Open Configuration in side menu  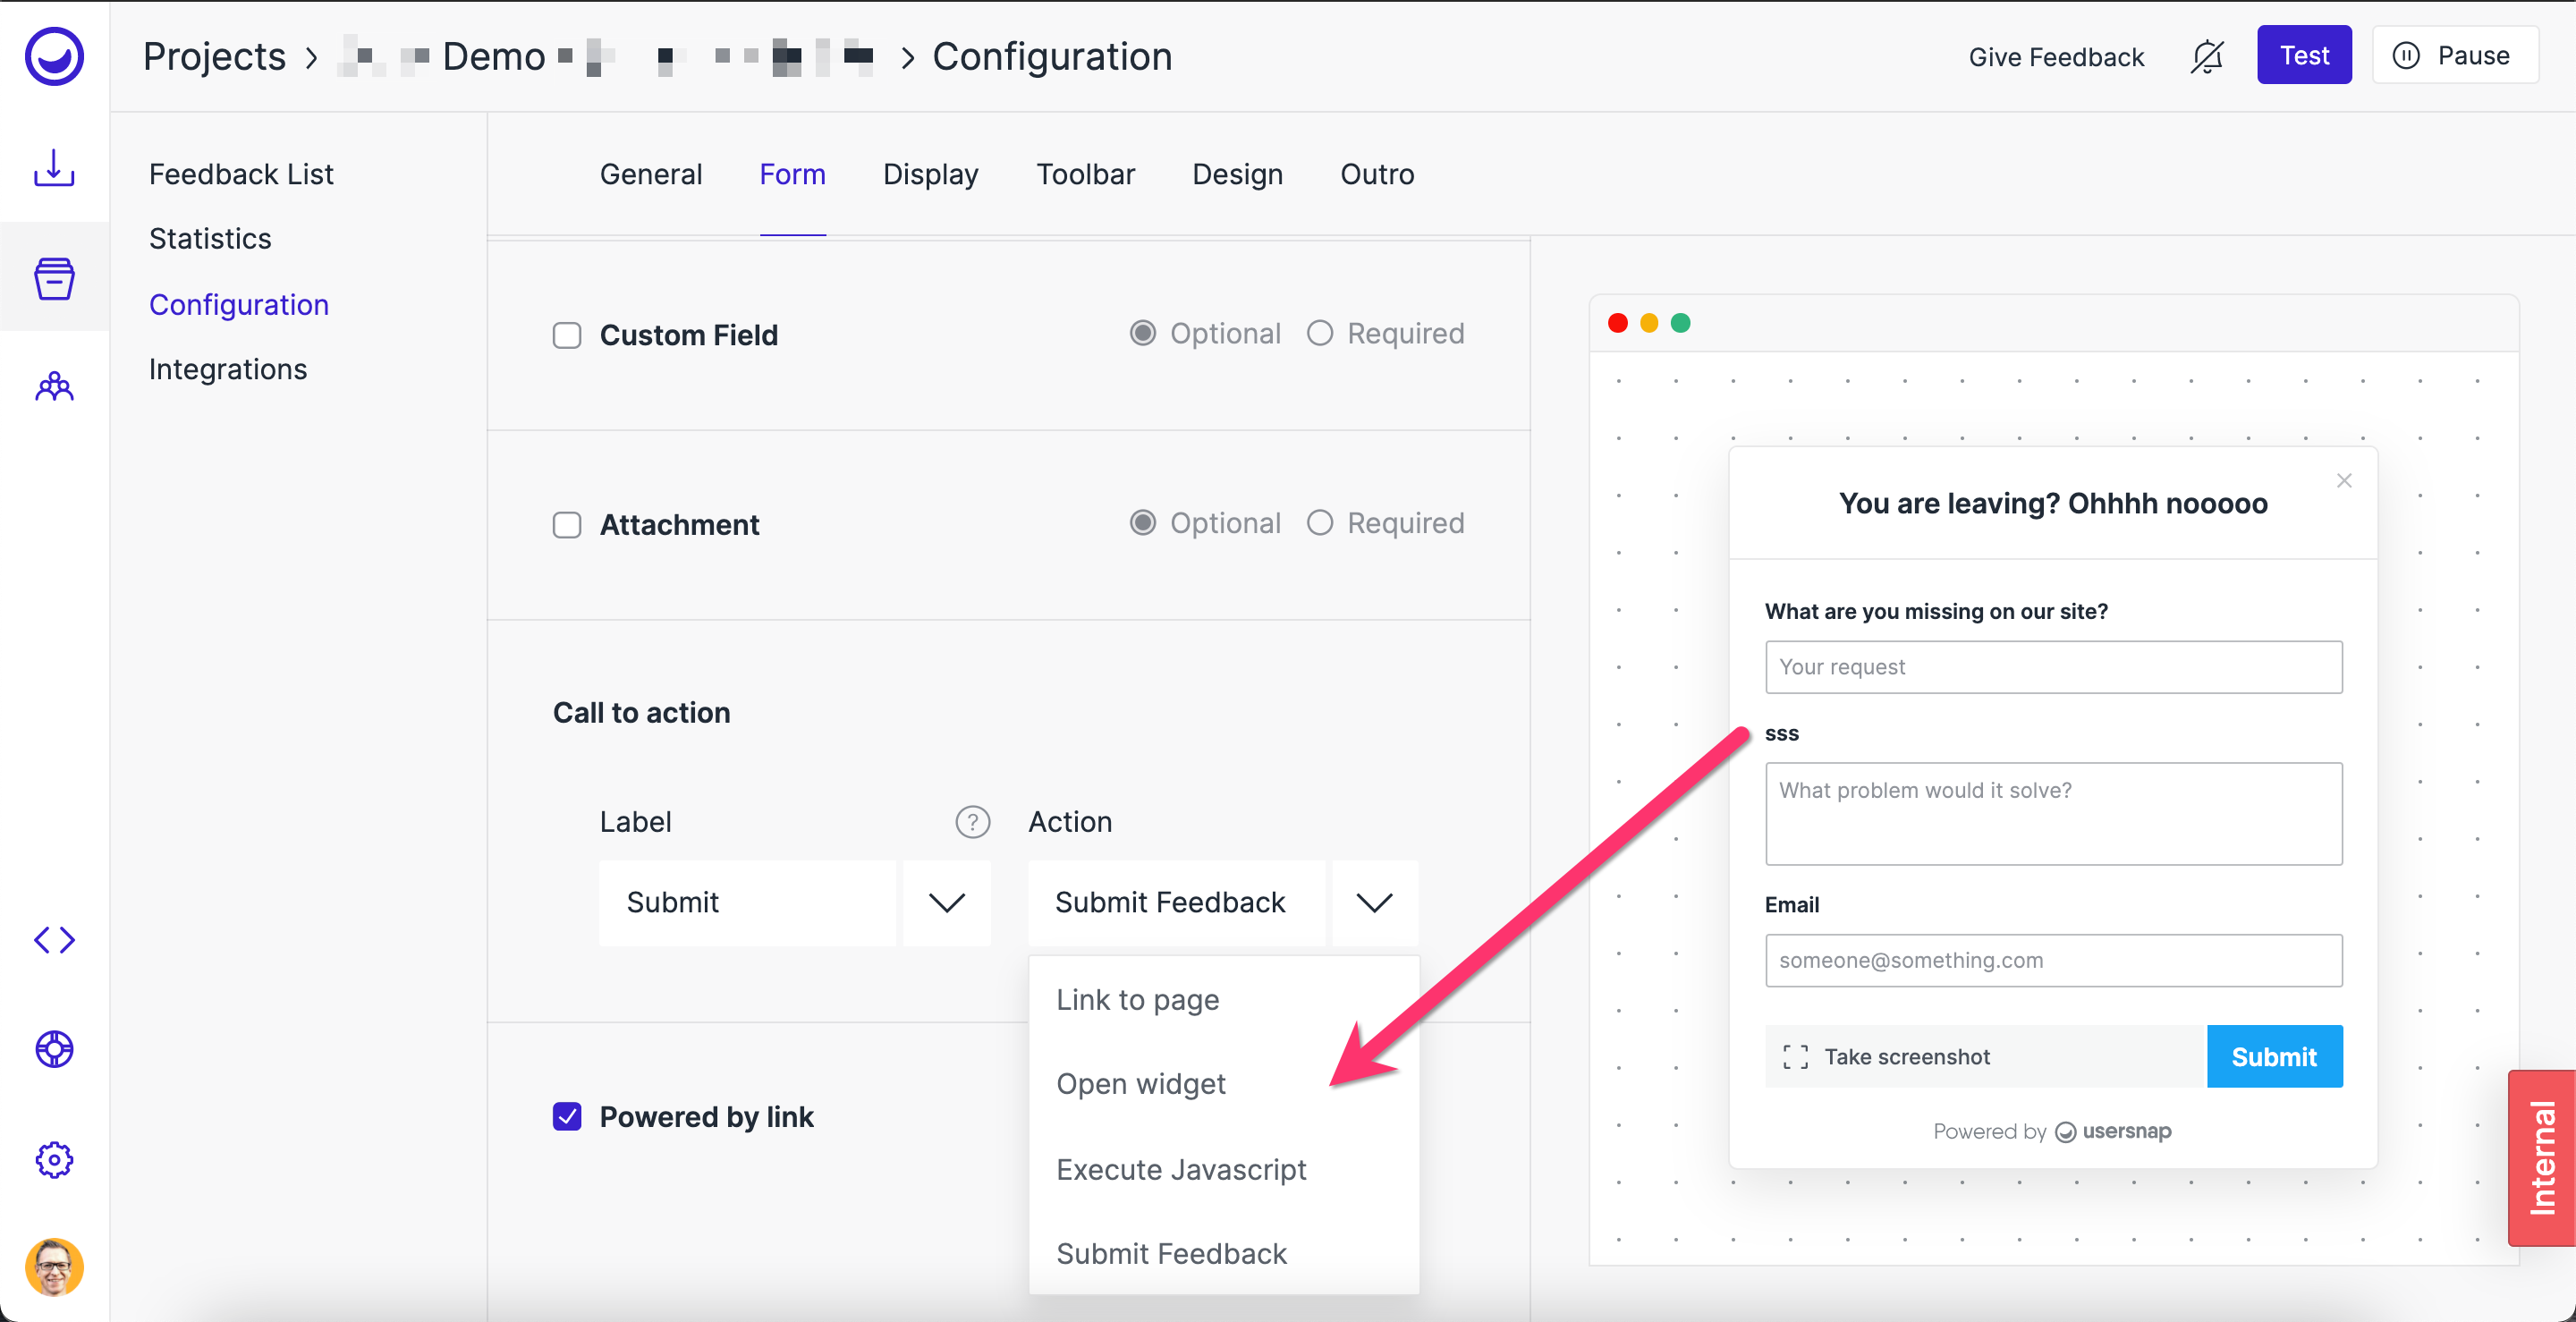pyautogui.click(x=239, y=304)
